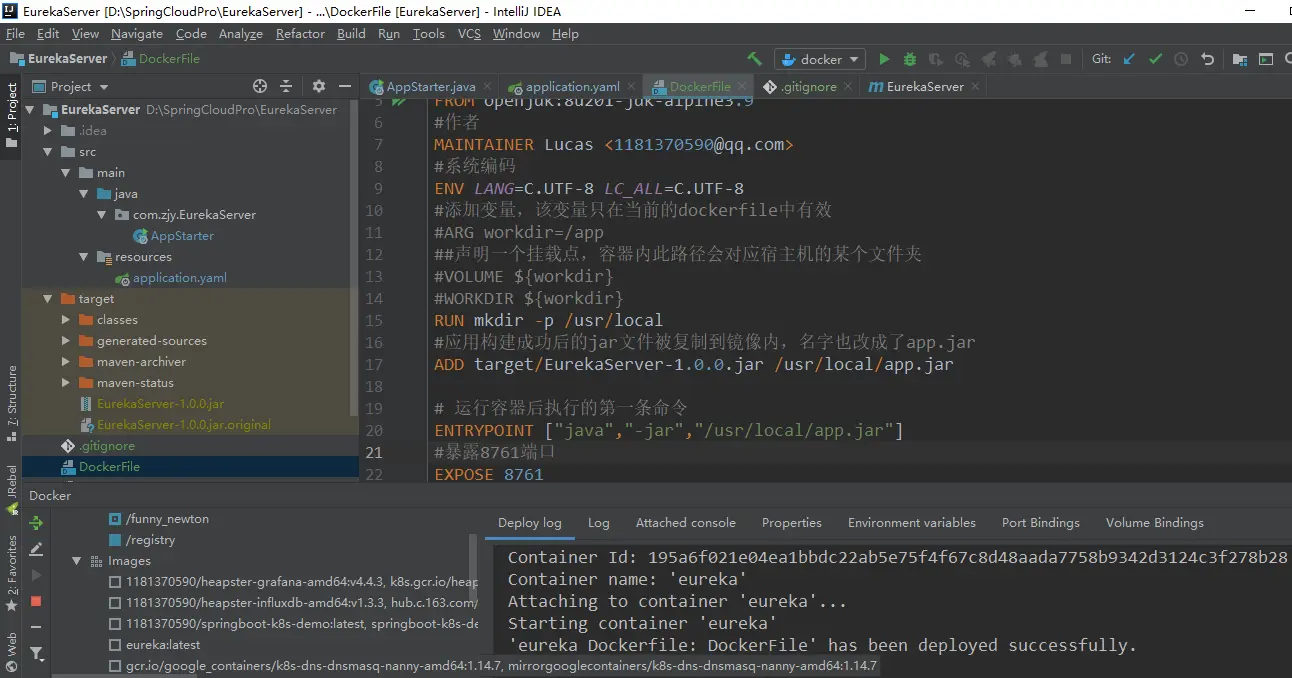Click the Run Anything icon
The height and width of the screenshot is (678, 1292).
click(1266, 59)
